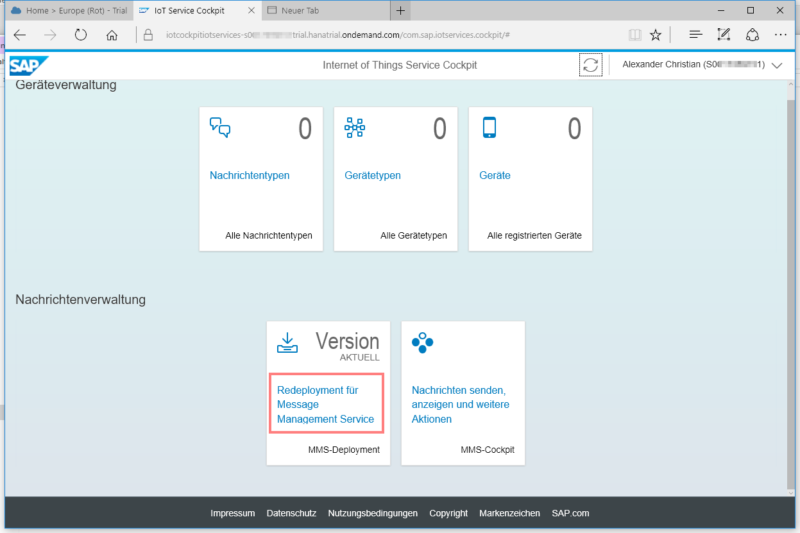
Task: Click the MMS-Cockpit tile caption
Action: (x=487, y=450)
